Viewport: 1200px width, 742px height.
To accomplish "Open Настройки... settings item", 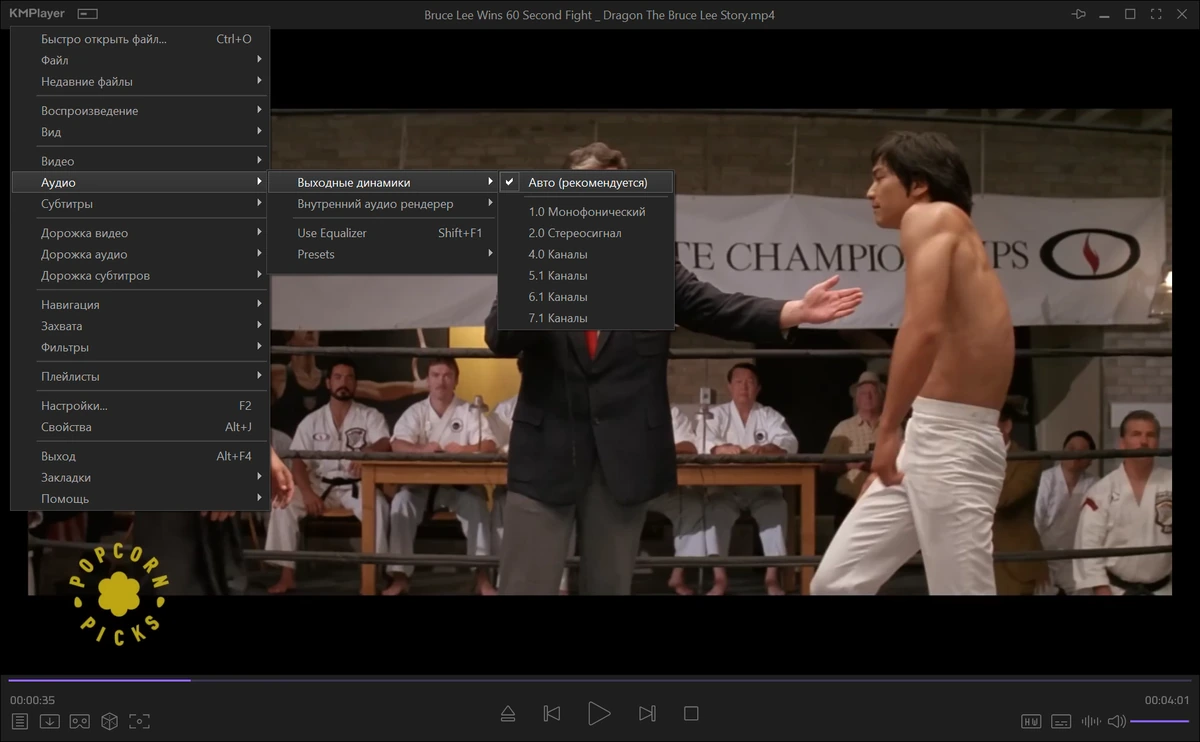I will click(140, 406).
